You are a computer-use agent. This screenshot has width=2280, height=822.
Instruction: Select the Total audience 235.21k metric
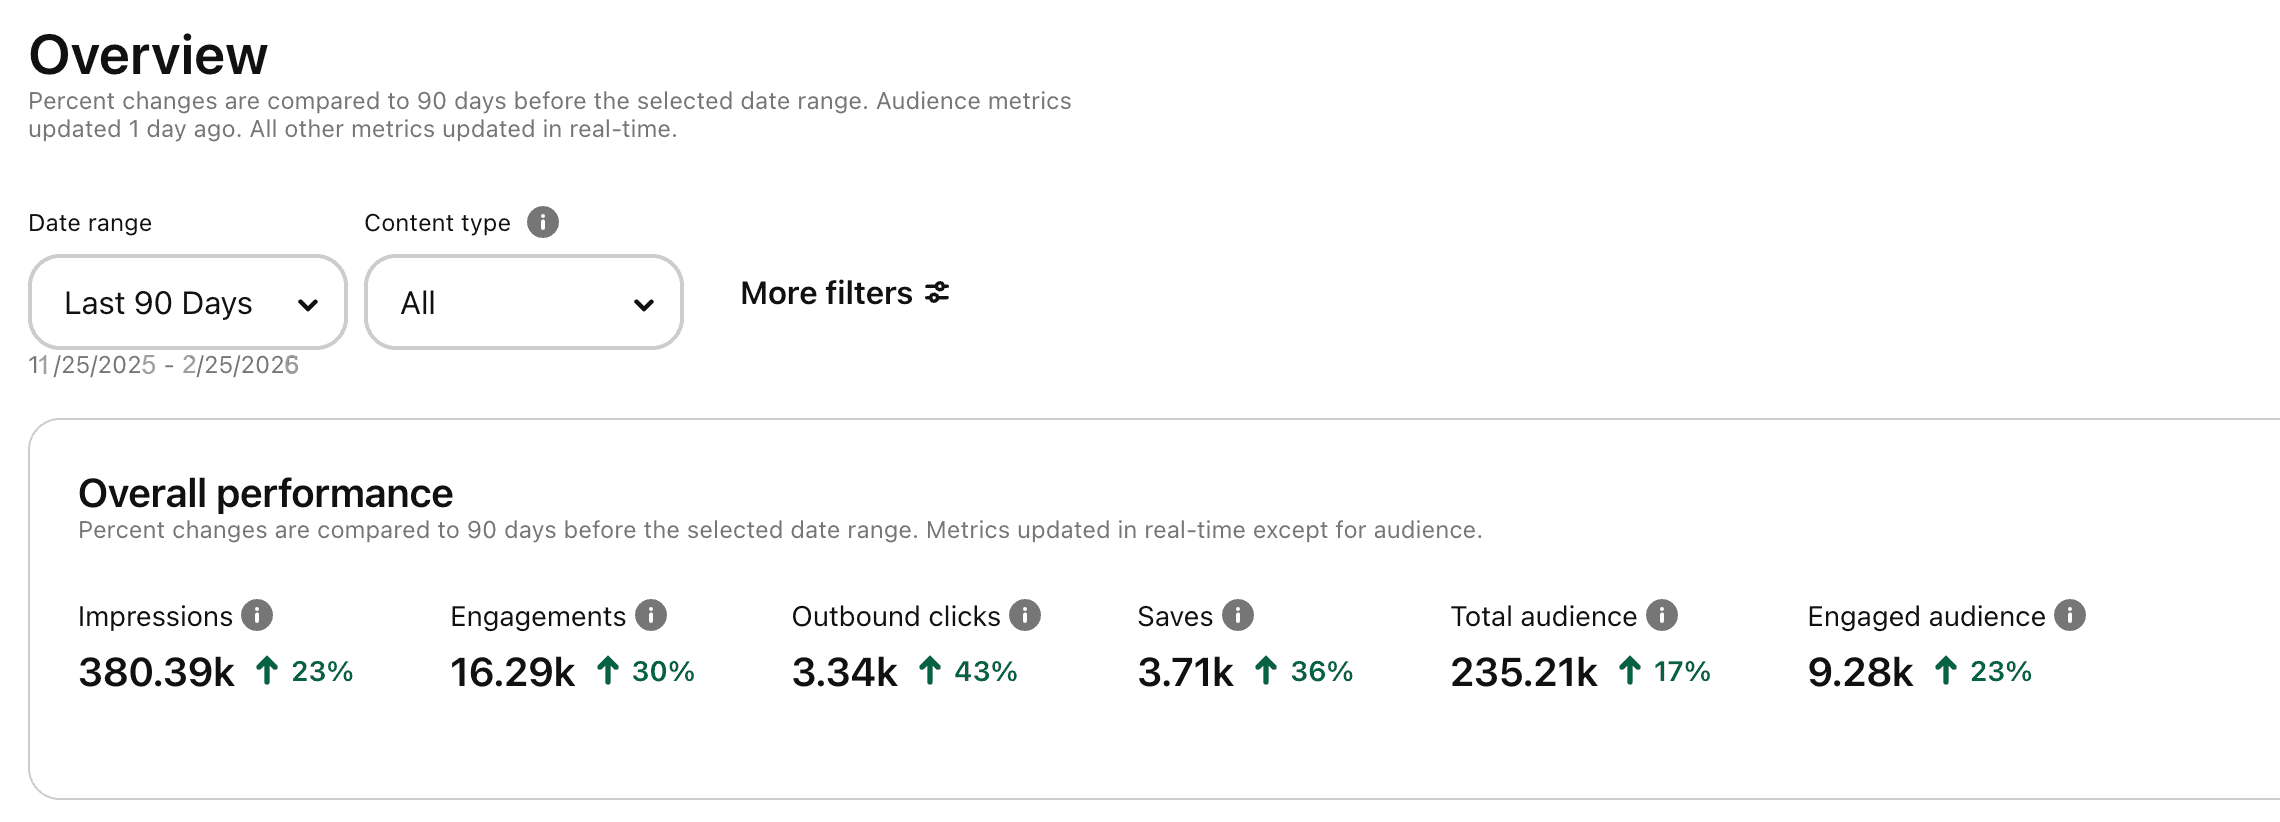(1524, 672)
